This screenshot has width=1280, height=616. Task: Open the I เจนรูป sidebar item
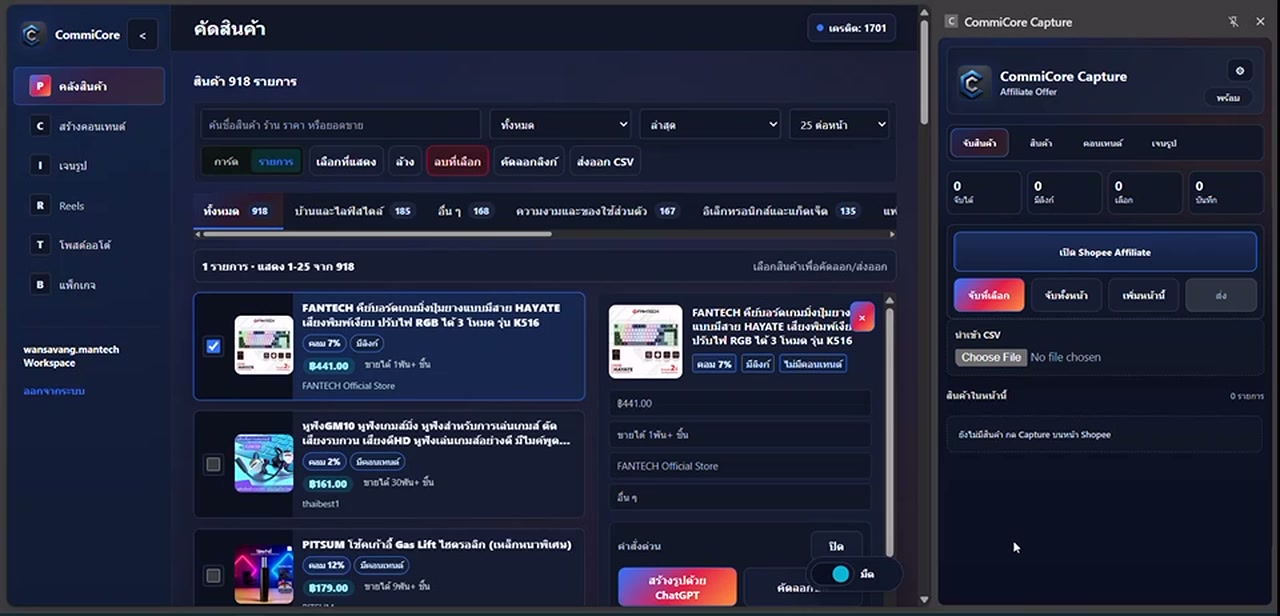coord(89,166)
